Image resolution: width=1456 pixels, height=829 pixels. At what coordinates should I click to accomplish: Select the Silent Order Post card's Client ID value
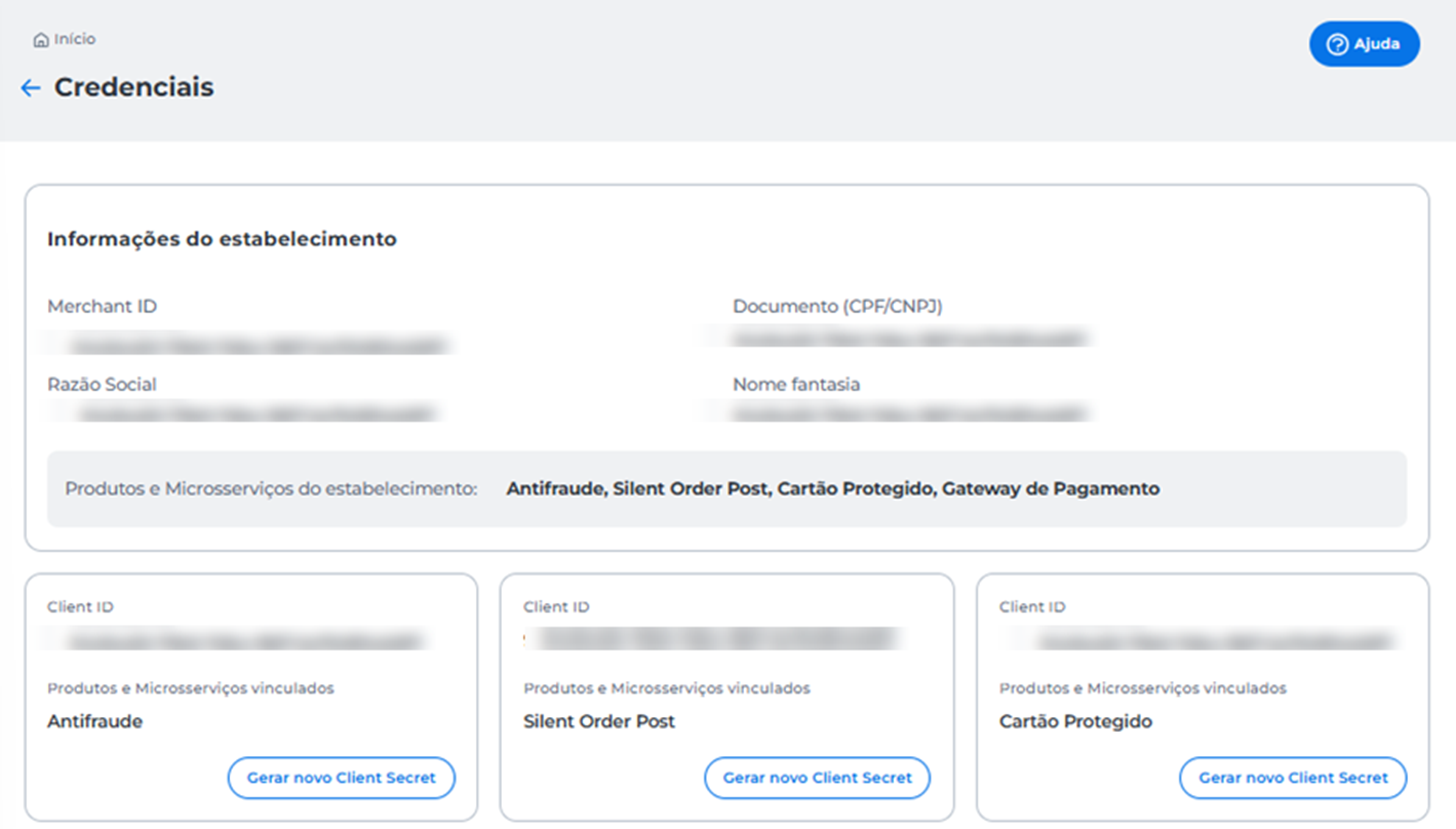(714, 638)
